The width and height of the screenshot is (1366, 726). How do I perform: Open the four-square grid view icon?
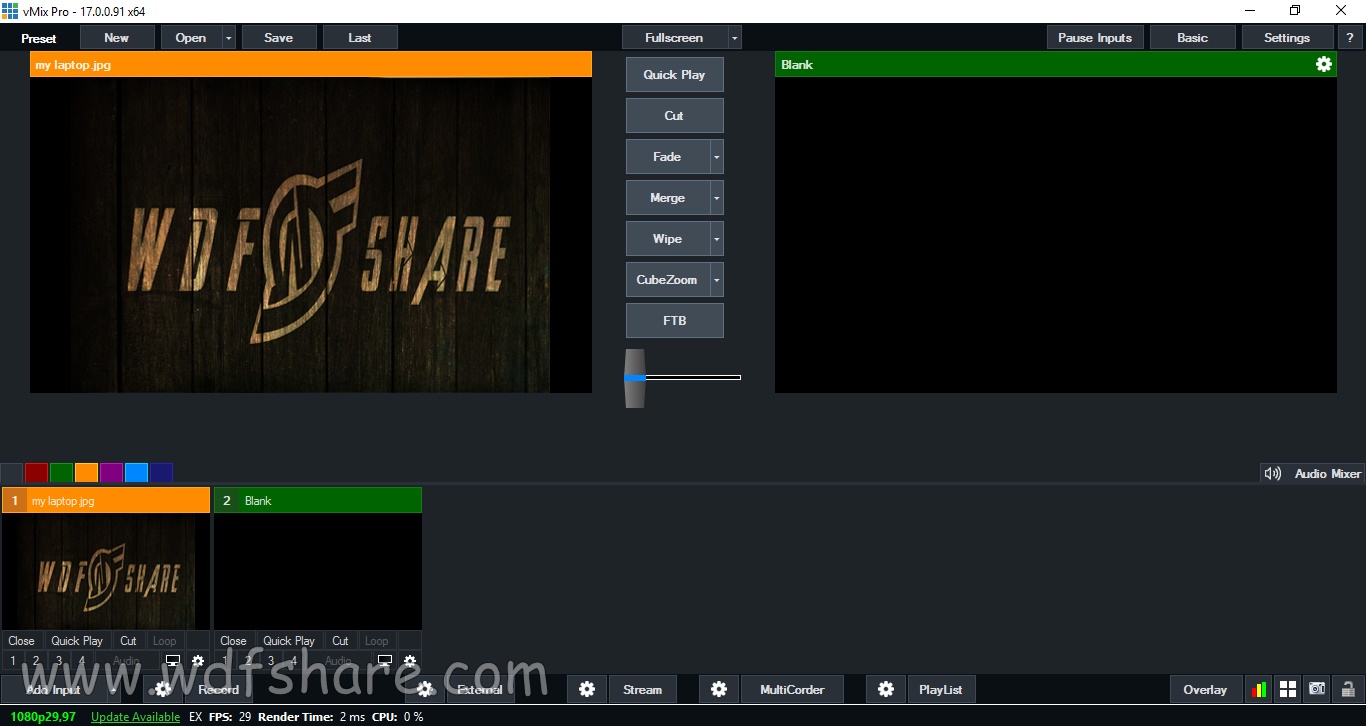coord(1288,689)
